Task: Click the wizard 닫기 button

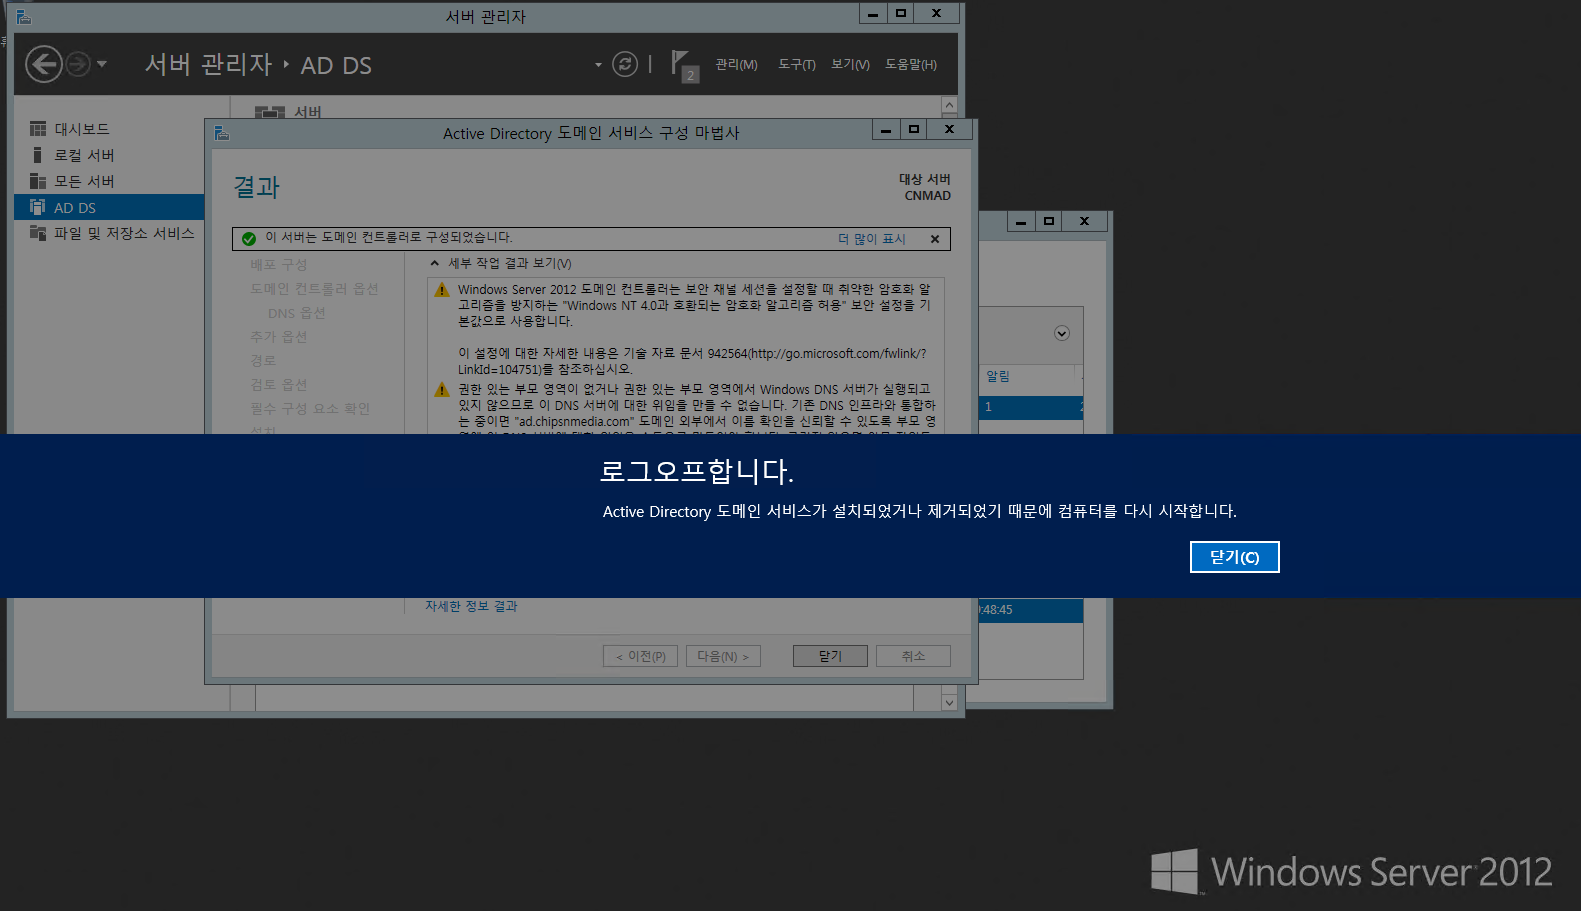Action: point(830,656)
